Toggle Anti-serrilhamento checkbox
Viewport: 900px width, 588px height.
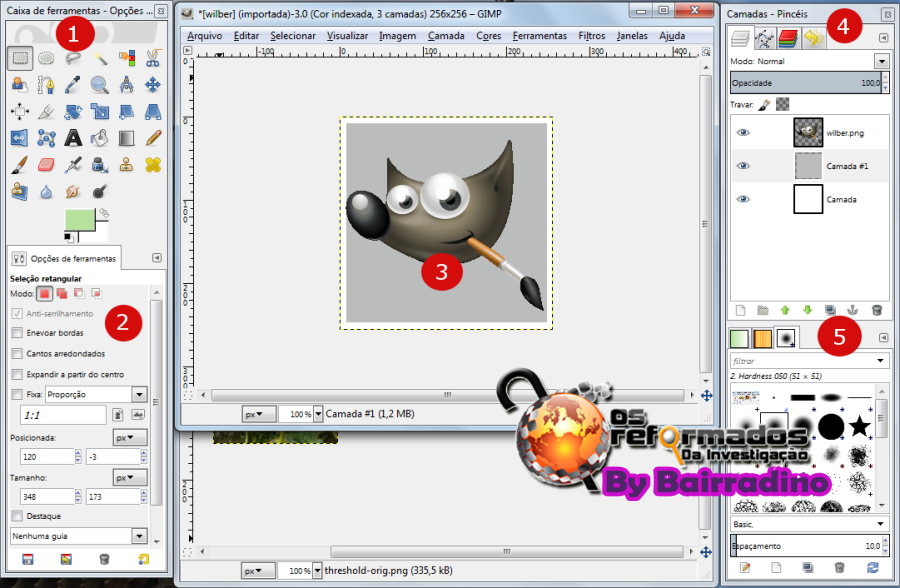pos(17,314)
